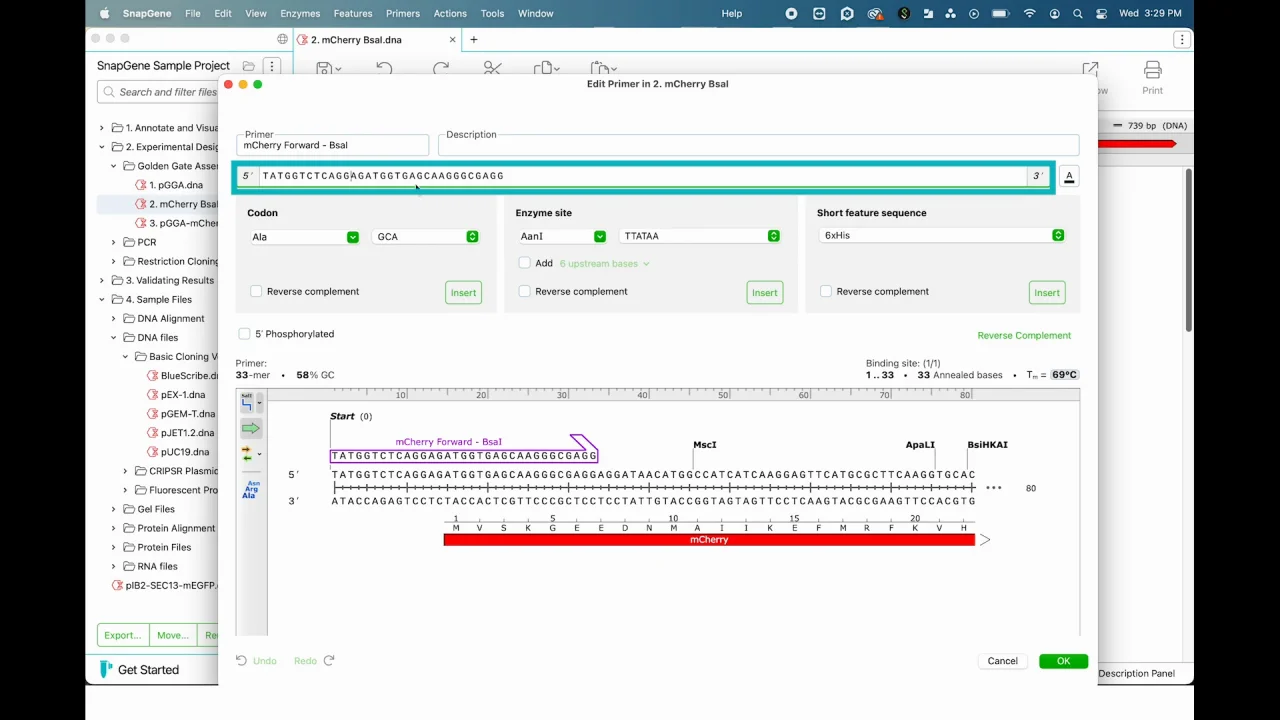This screenshot has height=720, width=1280.
Task: Click Cancel button
Action: pyautogui.click(x=1002, y=661)
